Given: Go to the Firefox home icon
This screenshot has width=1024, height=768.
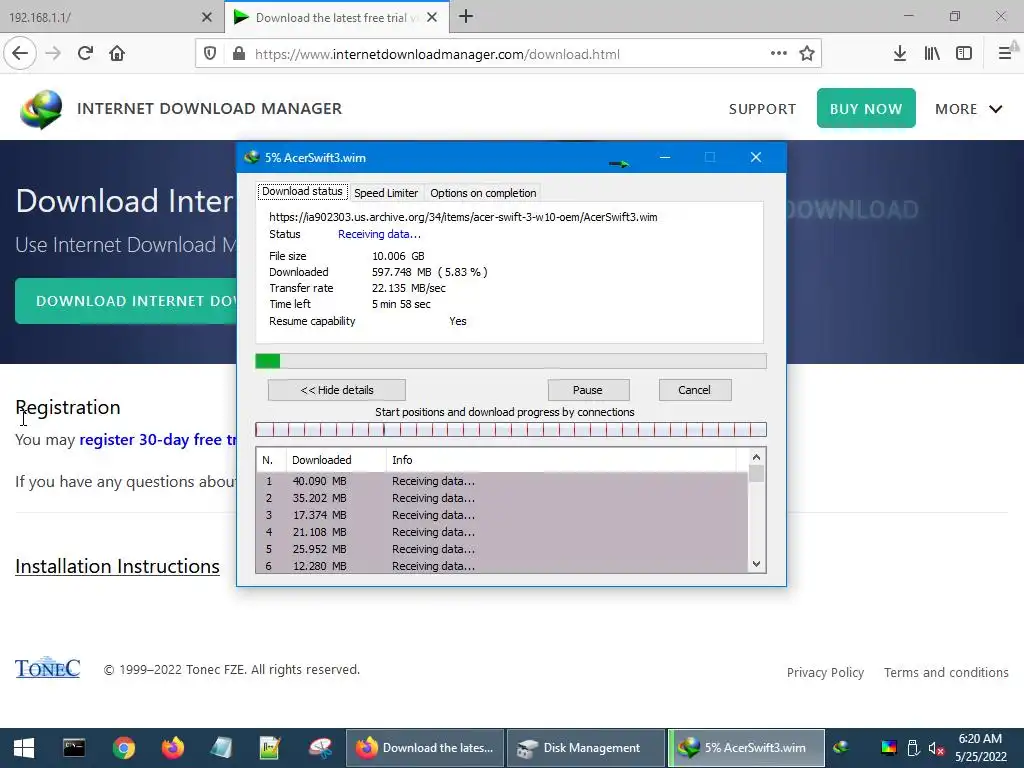Looking at the screenshot, I should coord(117,53).
